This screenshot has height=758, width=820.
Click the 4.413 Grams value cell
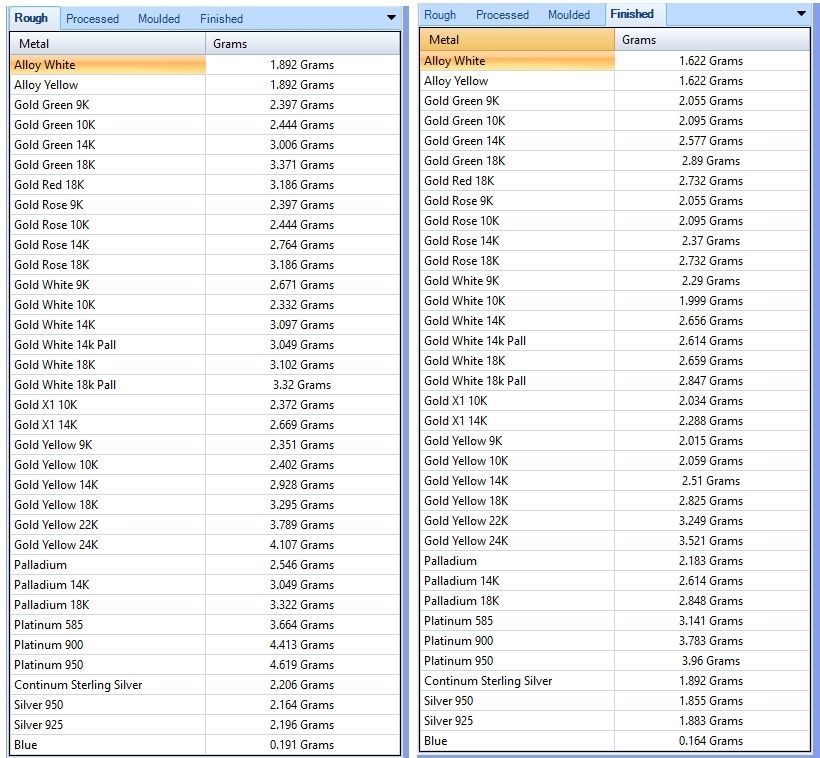click(303, 645)
